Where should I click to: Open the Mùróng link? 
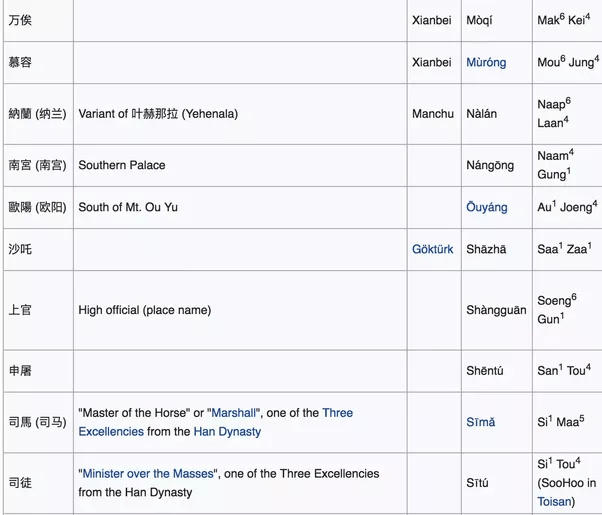pyautogui.click(x=486, y=62)
